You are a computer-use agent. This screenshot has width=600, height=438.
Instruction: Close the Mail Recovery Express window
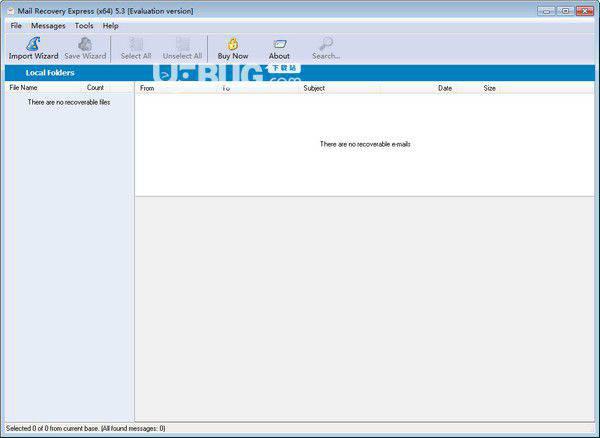[x=585, y=11]
